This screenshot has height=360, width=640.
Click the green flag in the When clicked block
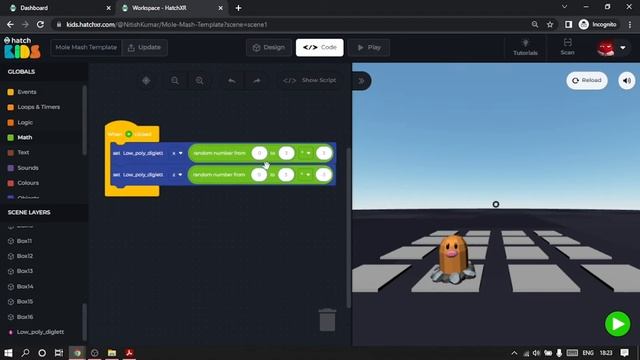point(129,134)
